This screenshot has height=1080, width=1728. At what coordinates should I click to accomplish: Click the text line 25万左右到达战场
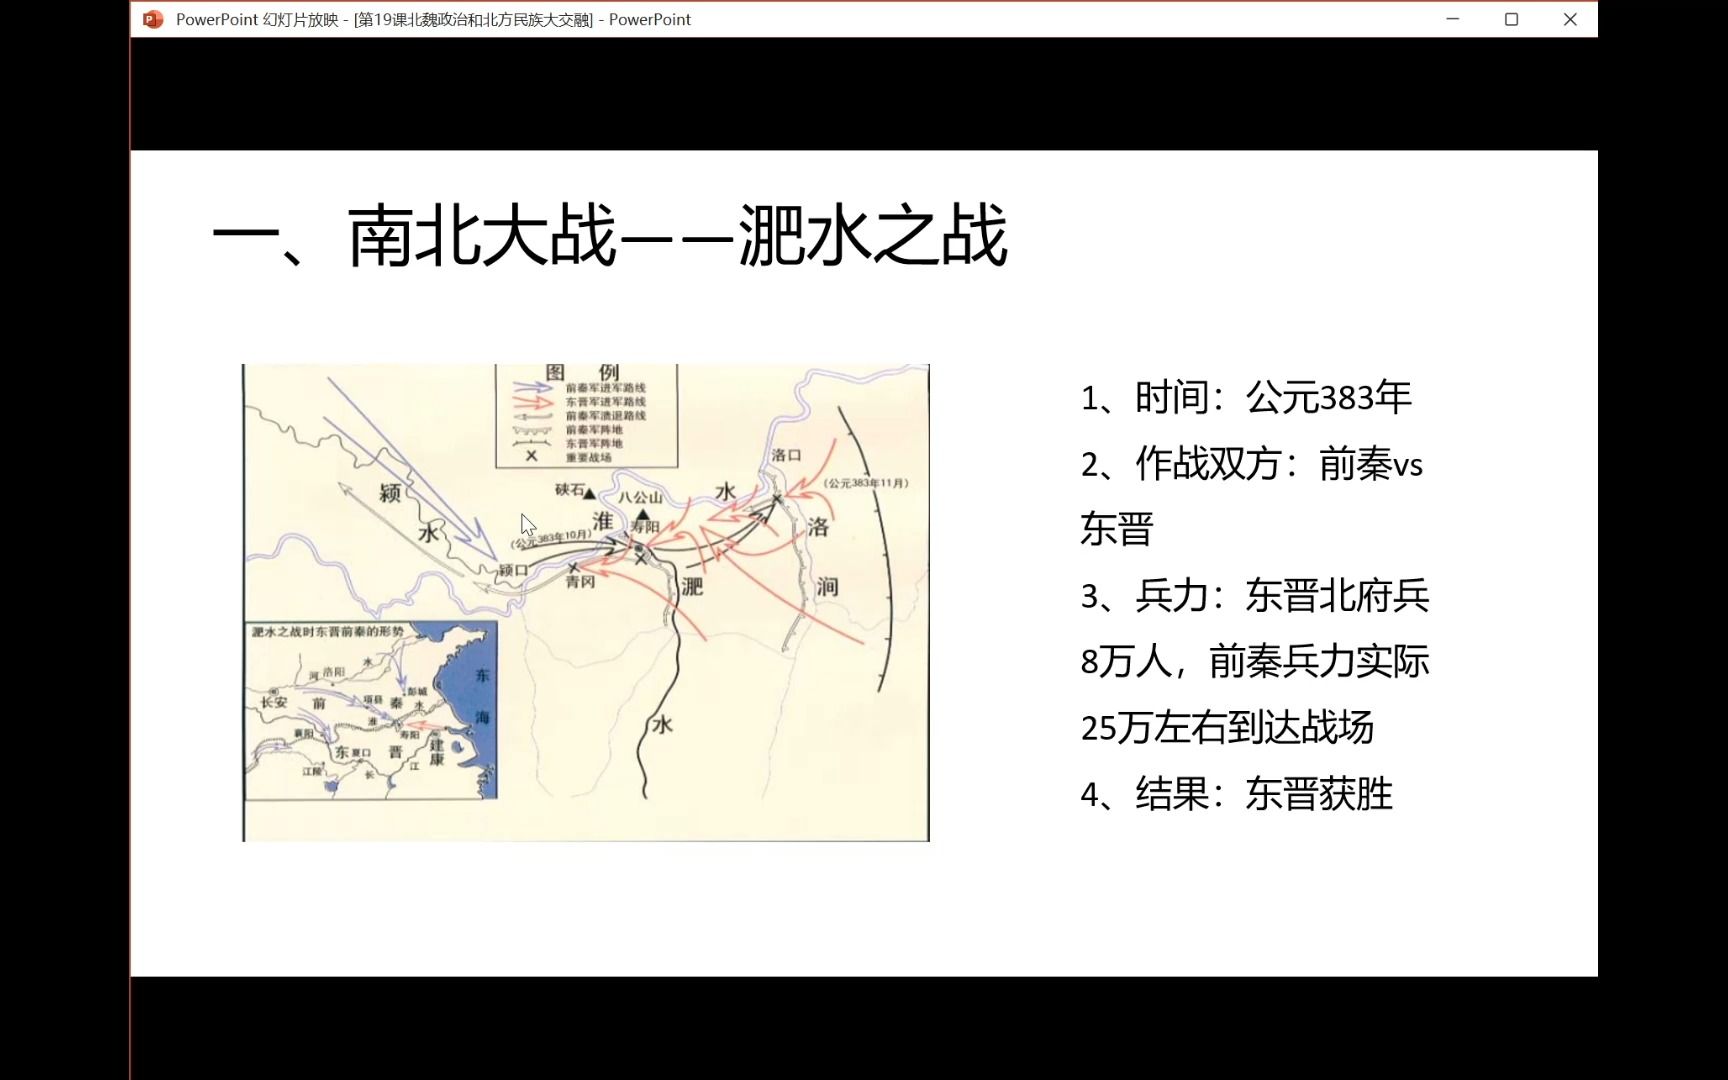(1227, 727)
